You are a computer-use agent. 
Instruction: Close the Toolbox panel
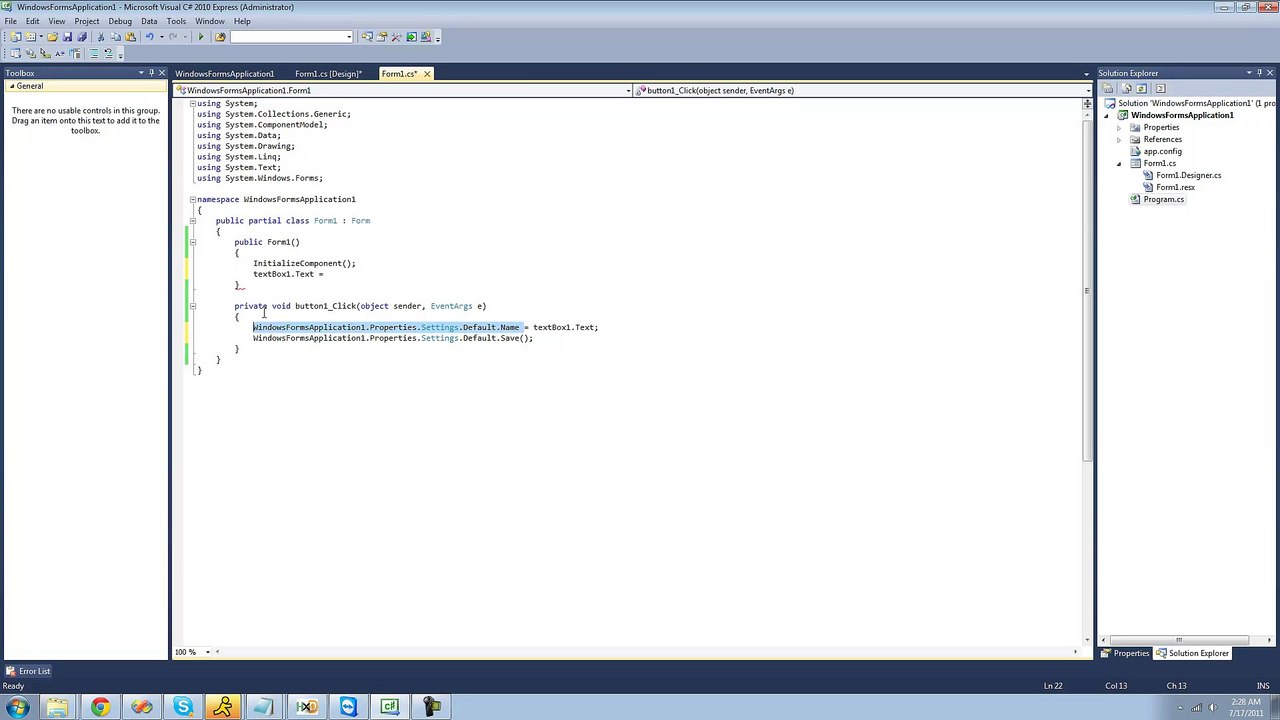162,73
